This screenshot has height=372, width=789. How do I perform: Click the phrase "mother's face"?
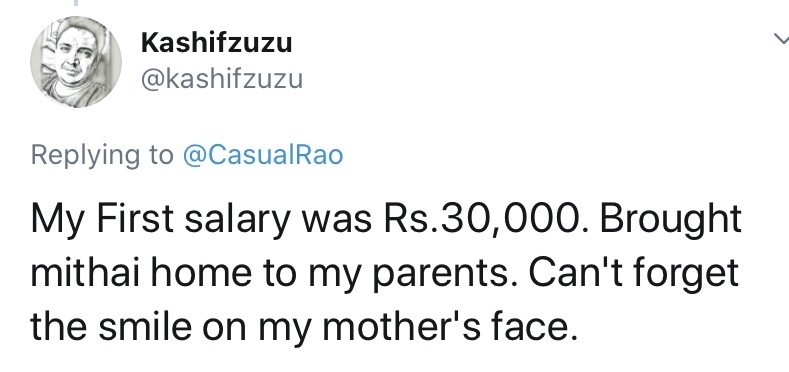[448, 326]
